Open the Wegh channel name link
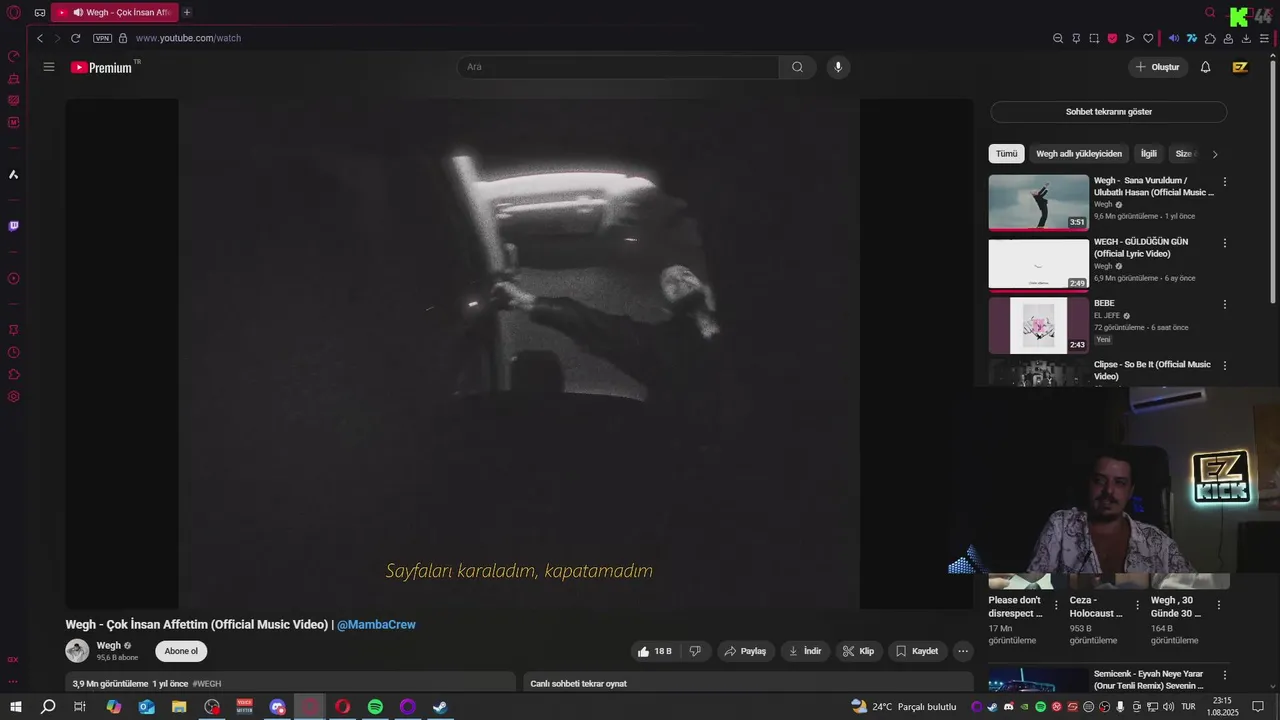The height and width of the screenshot is (720, 1280). pos(109,646)
